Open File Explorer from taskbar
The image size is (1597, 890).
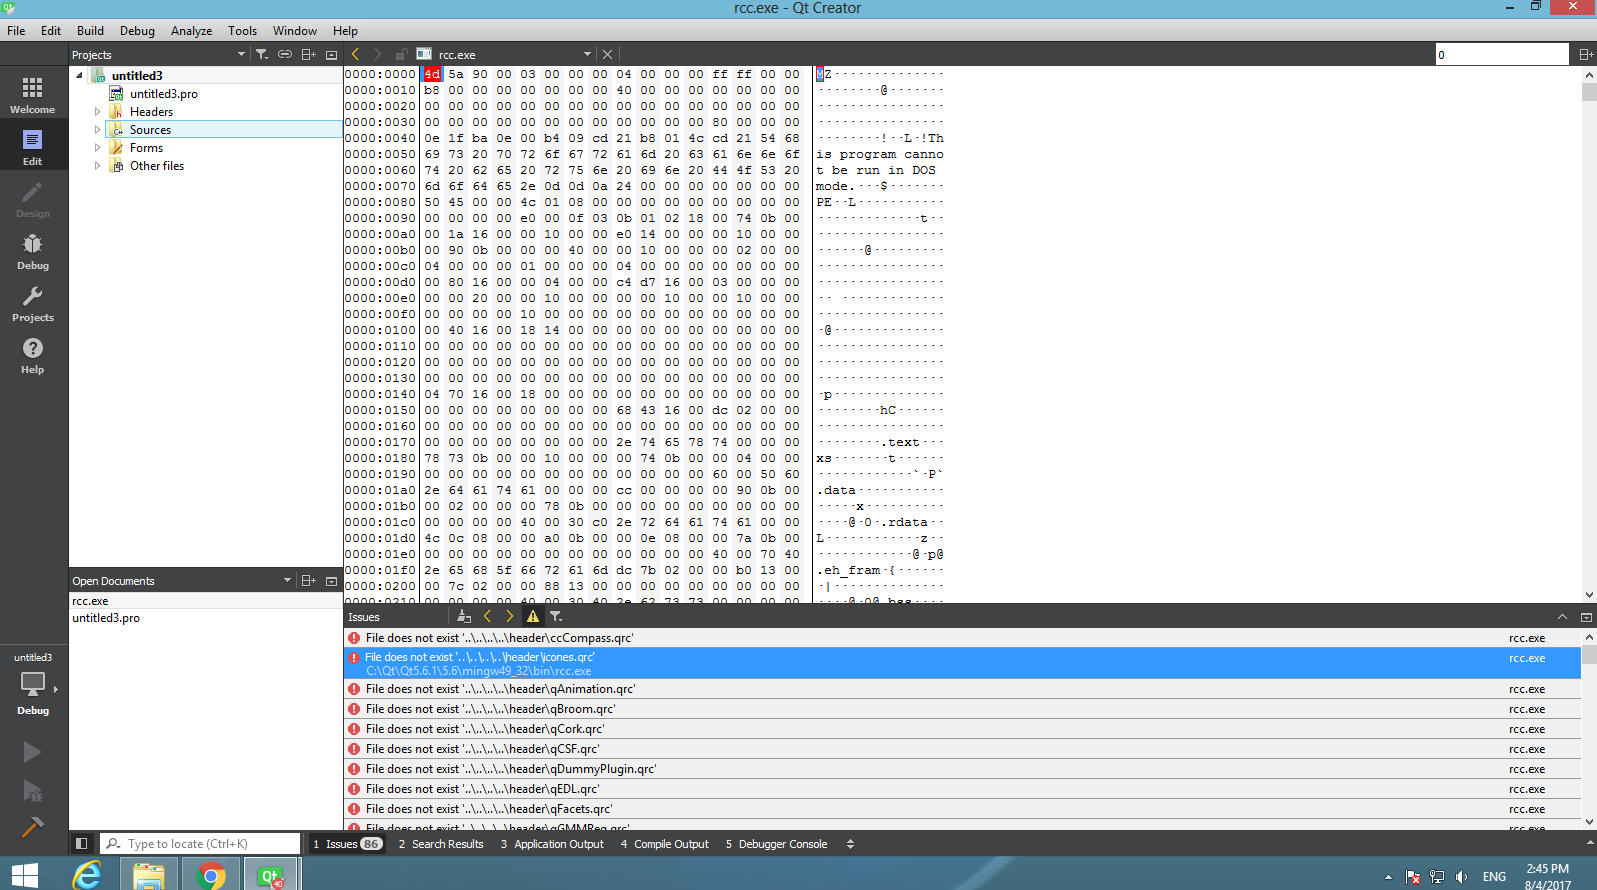149,875
